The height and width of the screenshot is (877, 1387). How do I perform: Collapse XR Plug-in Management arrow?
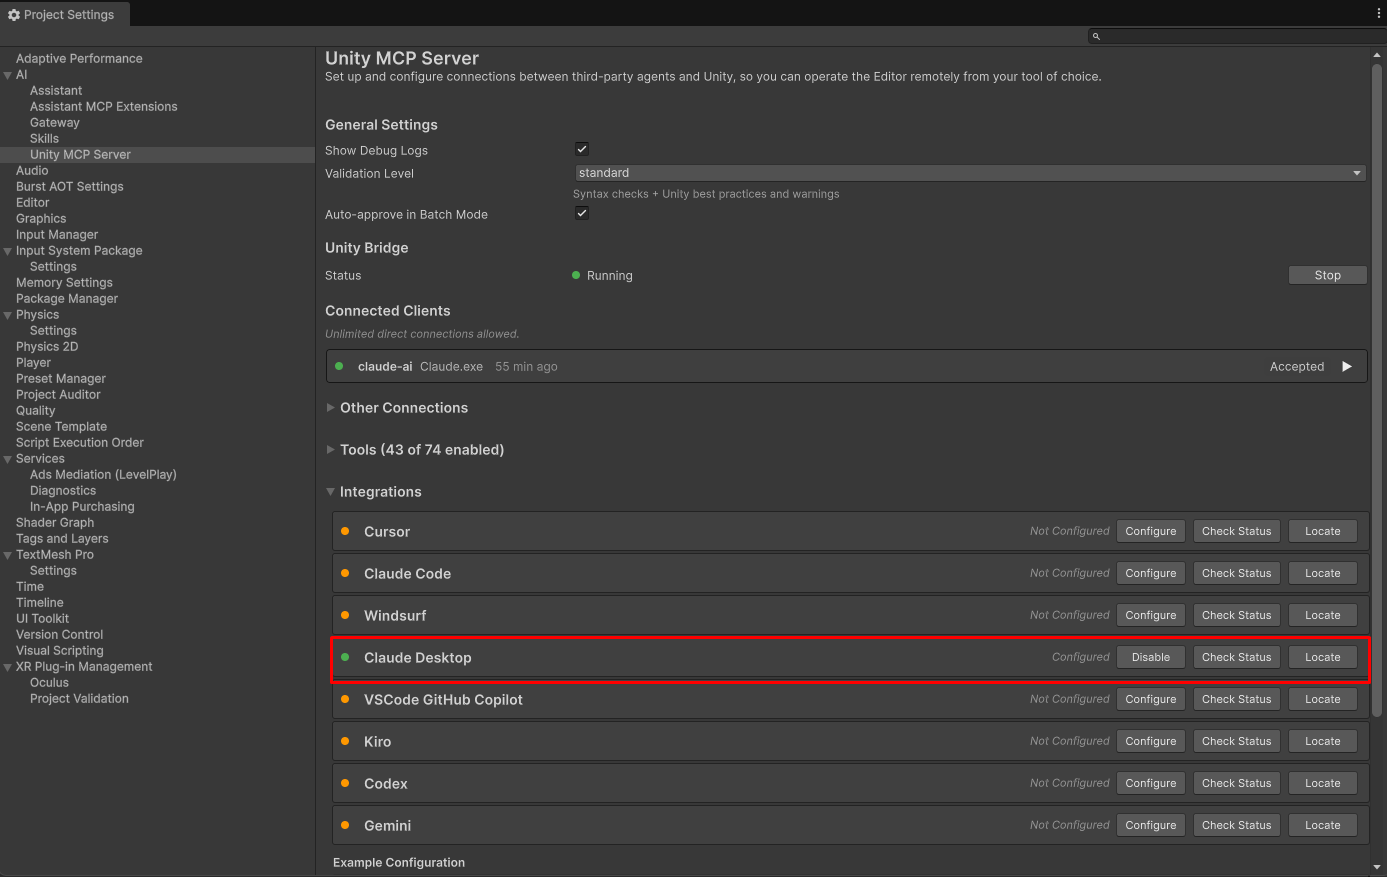pyautogui.click(x=8, y=667)
